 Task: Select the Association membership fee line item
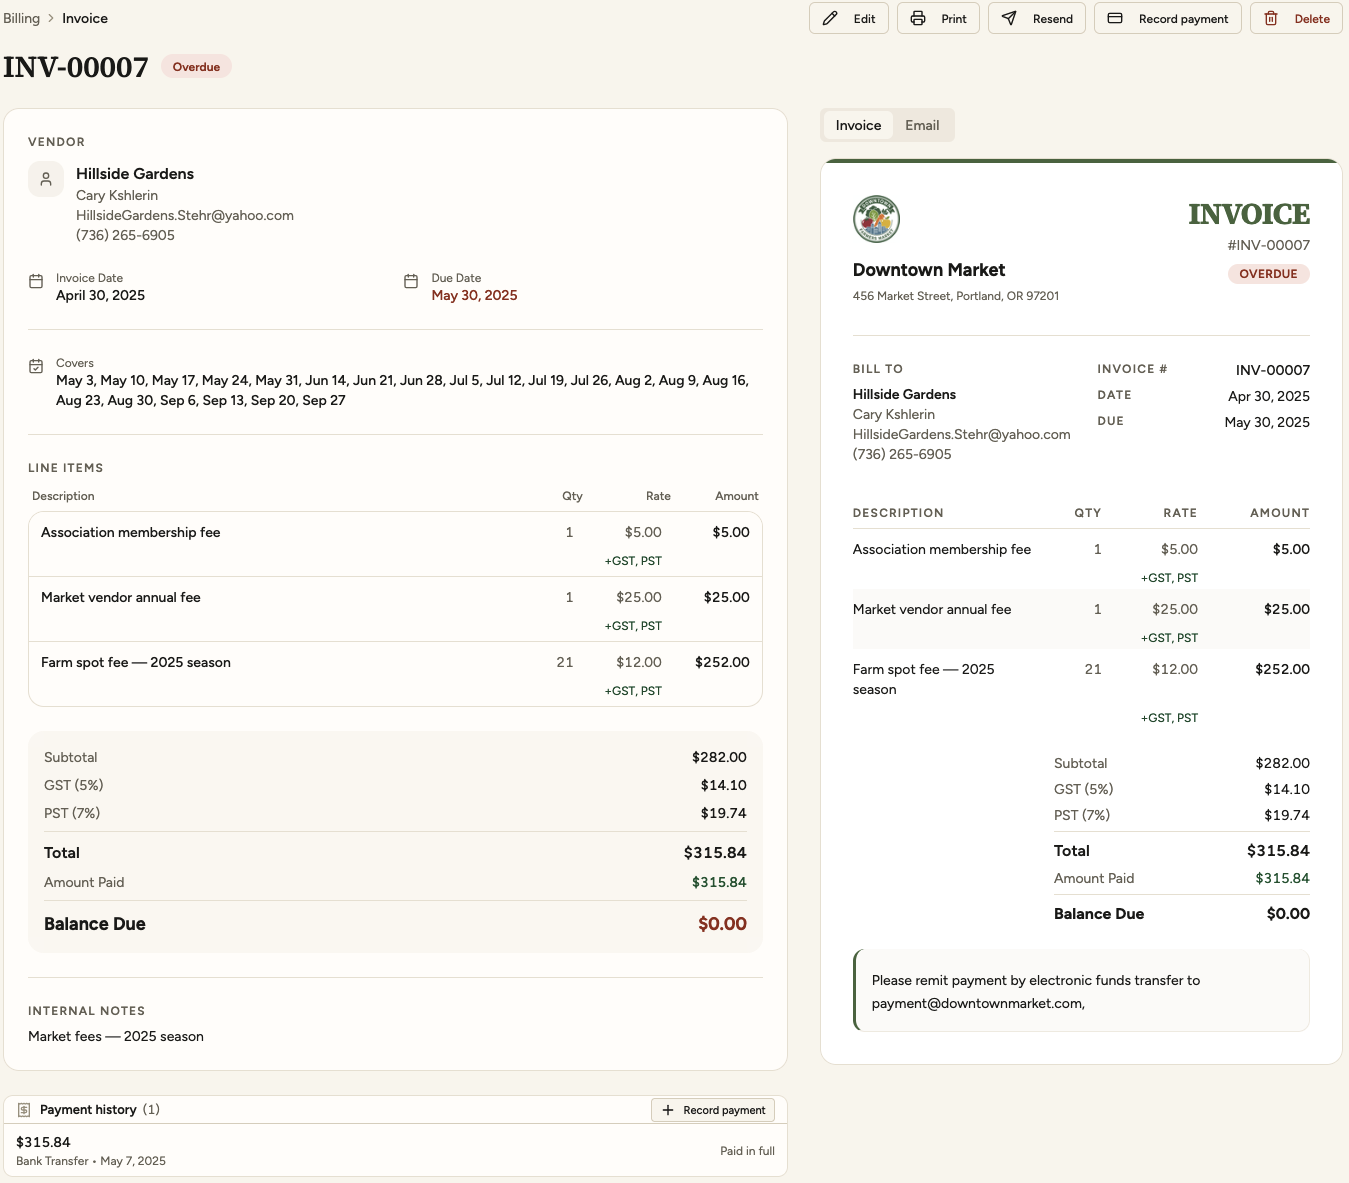(395, 545)
